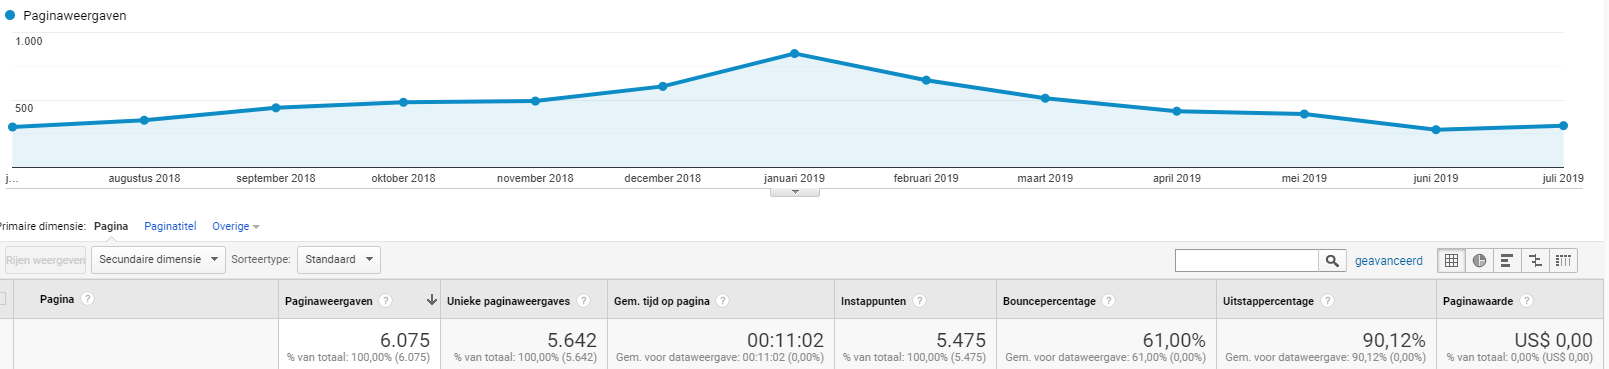Open help icon next to Paginawaarde
The image size is (1609, 369).
[x=1527, y=301]
